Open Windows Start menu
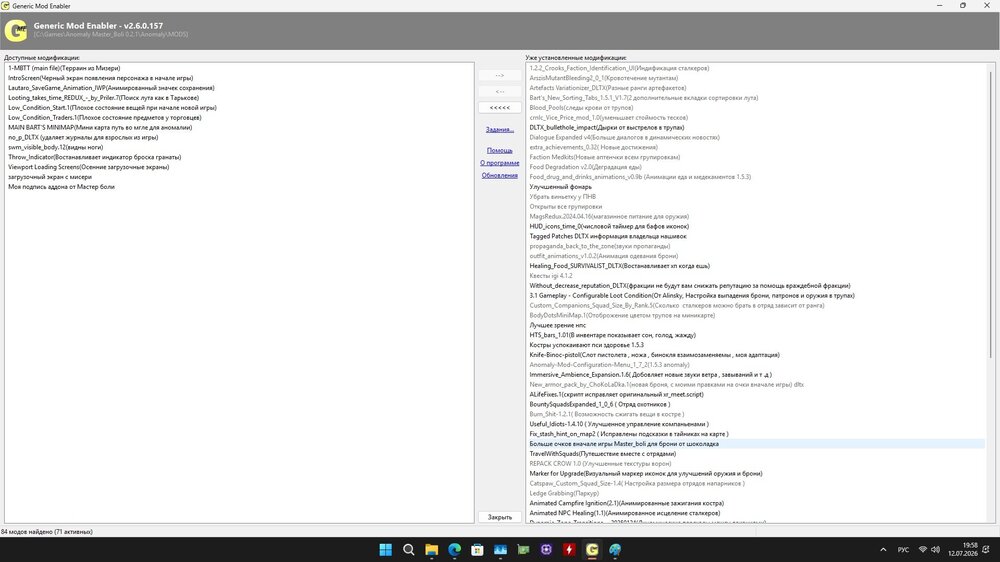This screenshot has height=562, width=1000. [x=385, y=549]
